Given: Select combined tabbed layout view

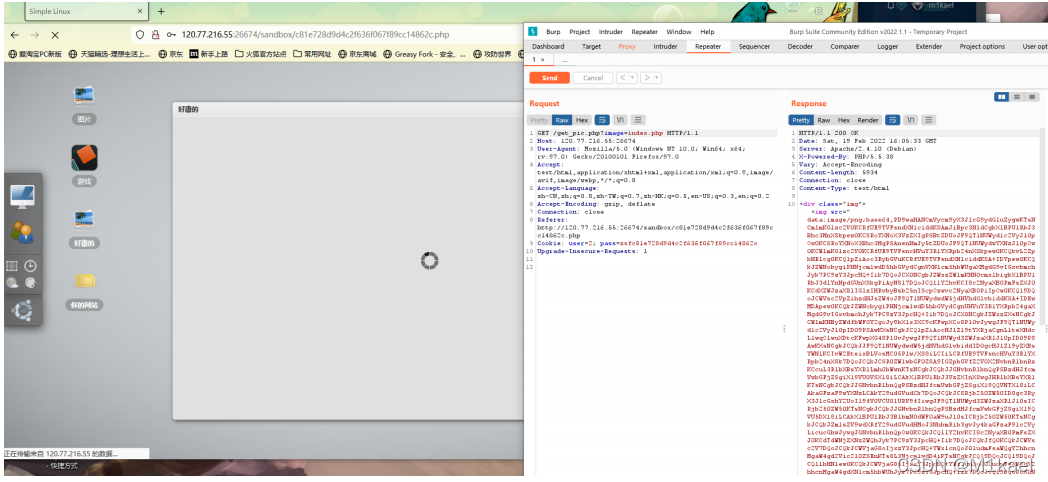Looking at the screenshot, I should (1032, 97).
